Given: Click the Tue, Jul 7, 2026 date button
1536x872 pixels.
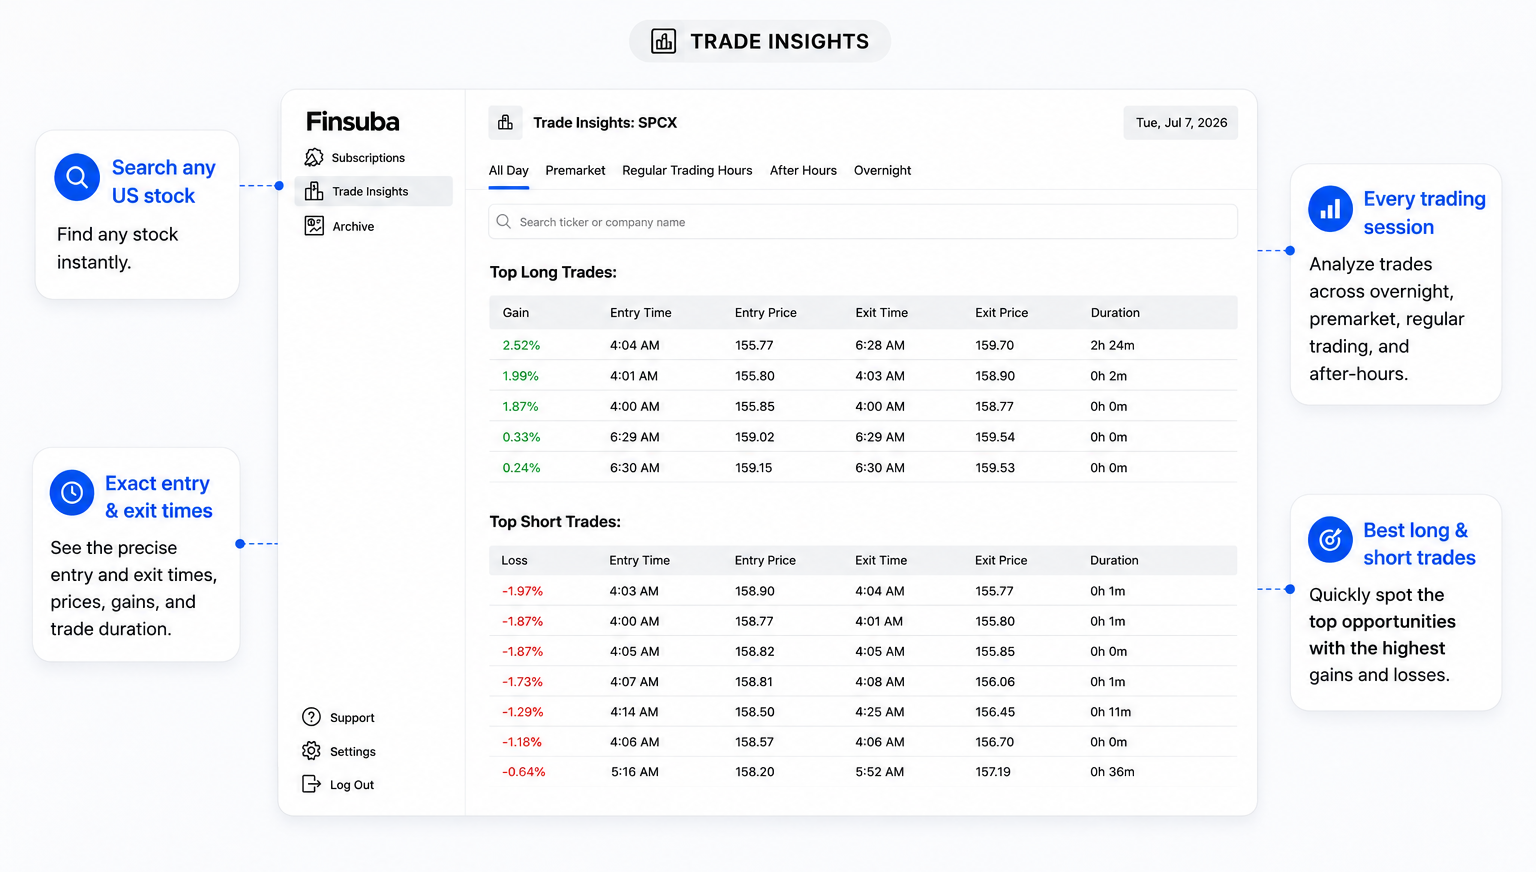Looking at the screenshot, I should (x=1181, y=123).
